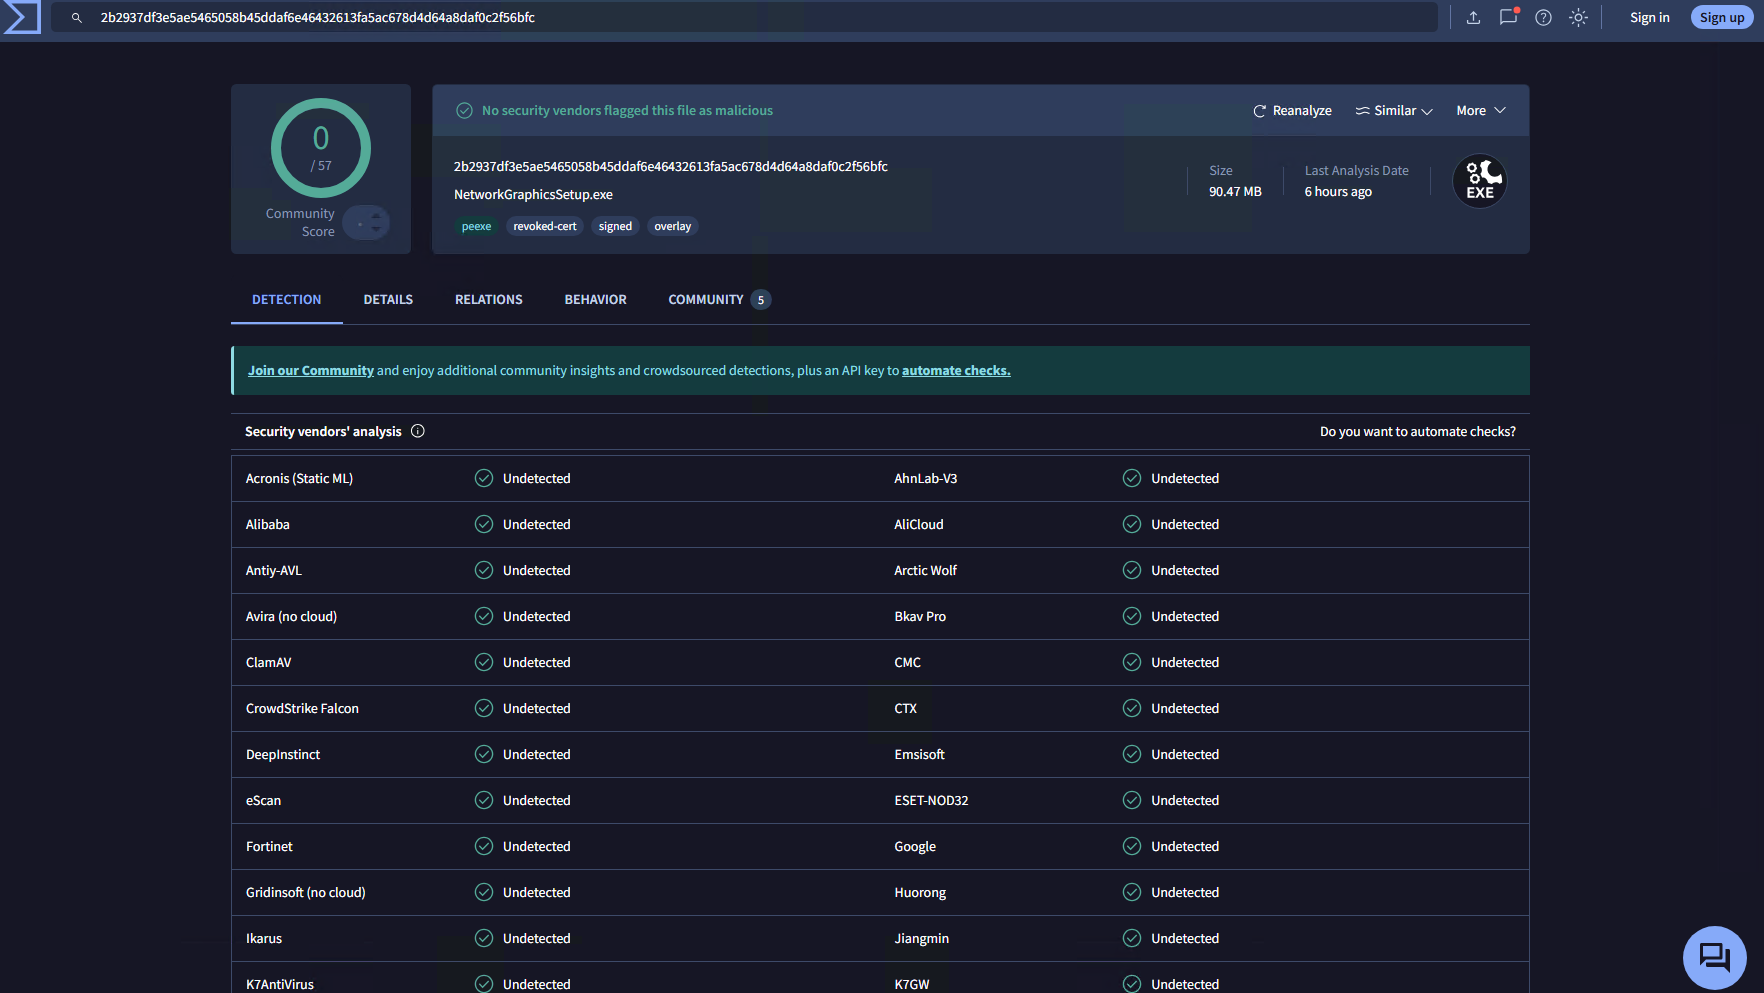
Task: Click the 90.47 MB size value
Action: click(1235, 191)
